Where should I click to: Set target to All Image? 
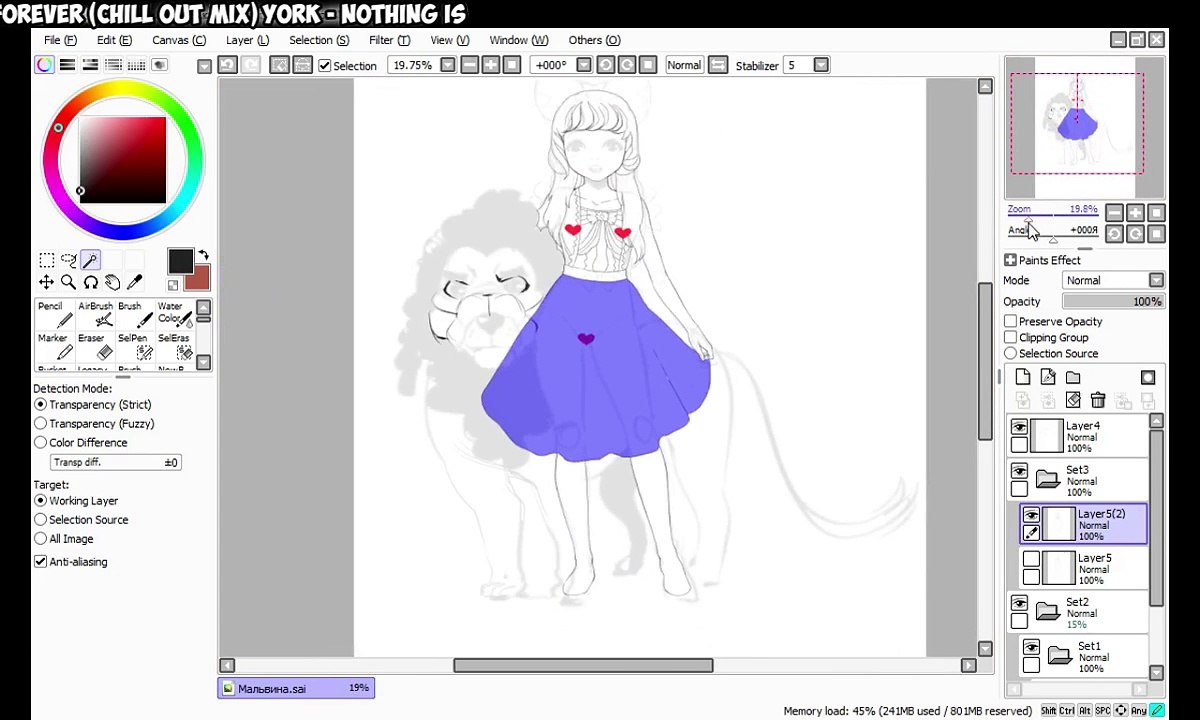41,538
